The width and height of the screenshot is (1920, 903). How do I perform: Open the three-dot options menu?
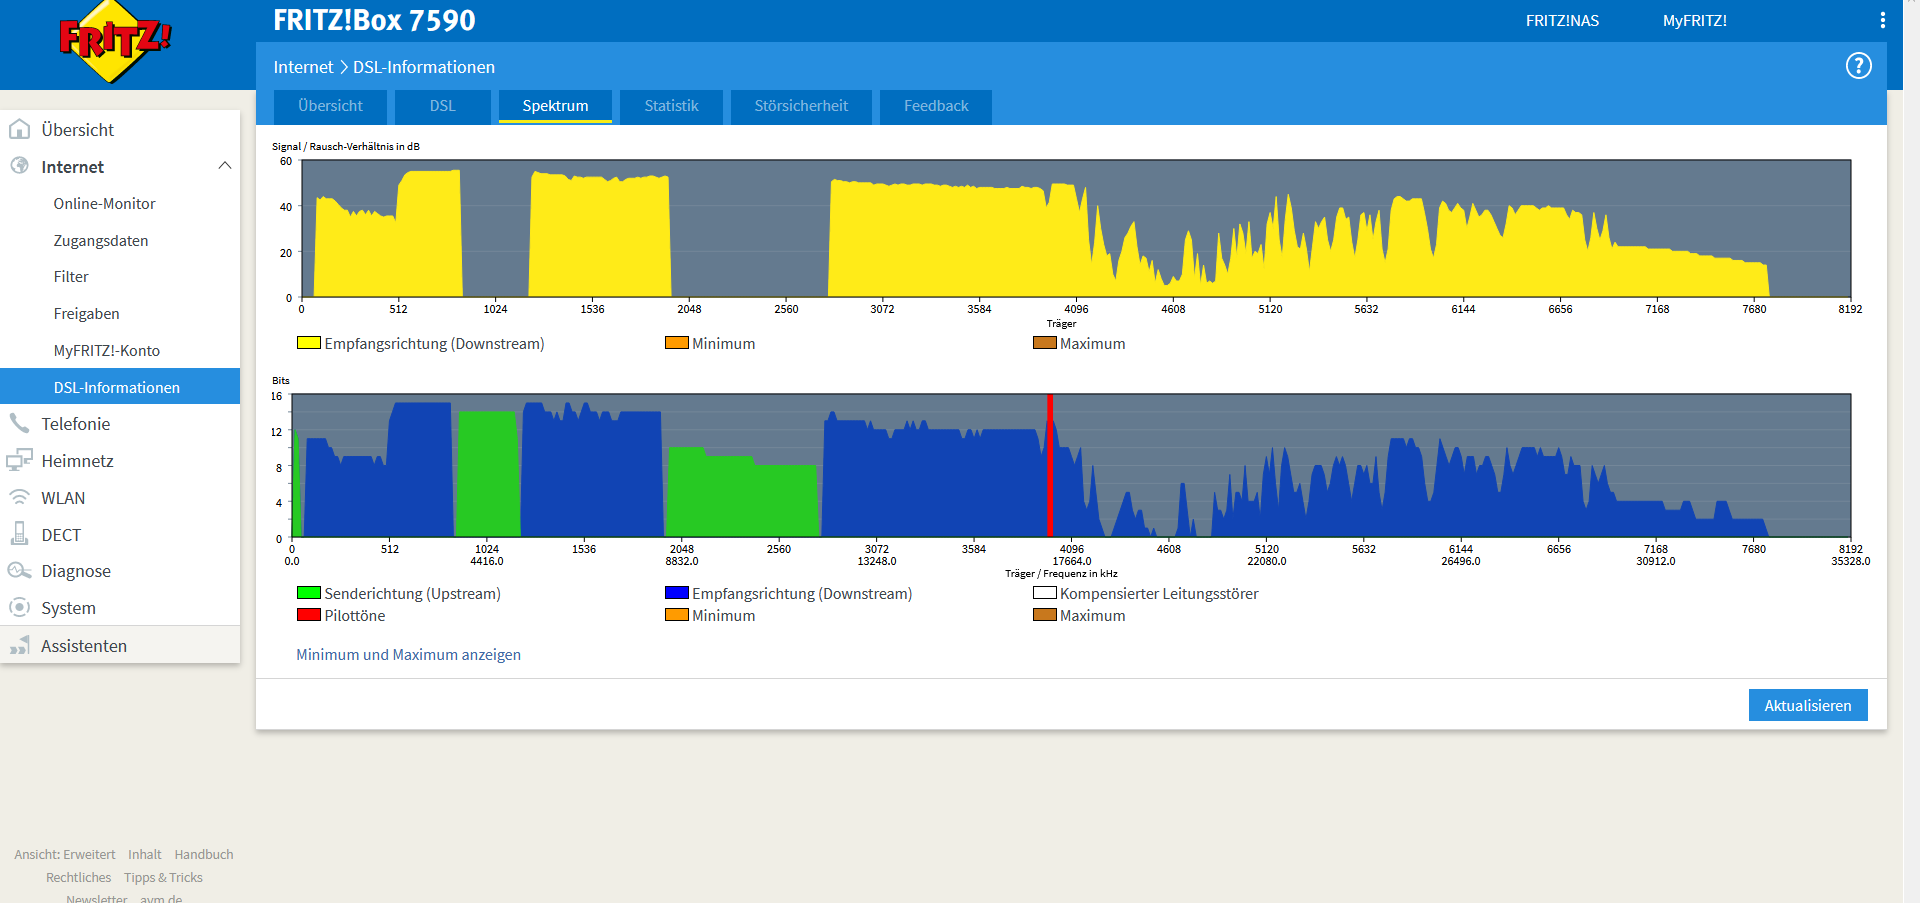[x=1882, y=20]
